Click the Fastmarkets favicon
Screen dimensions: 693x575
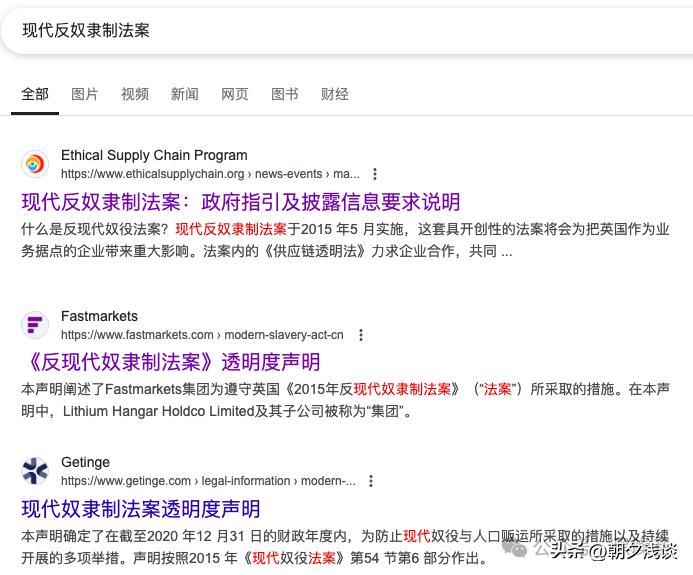click(35, 325)
